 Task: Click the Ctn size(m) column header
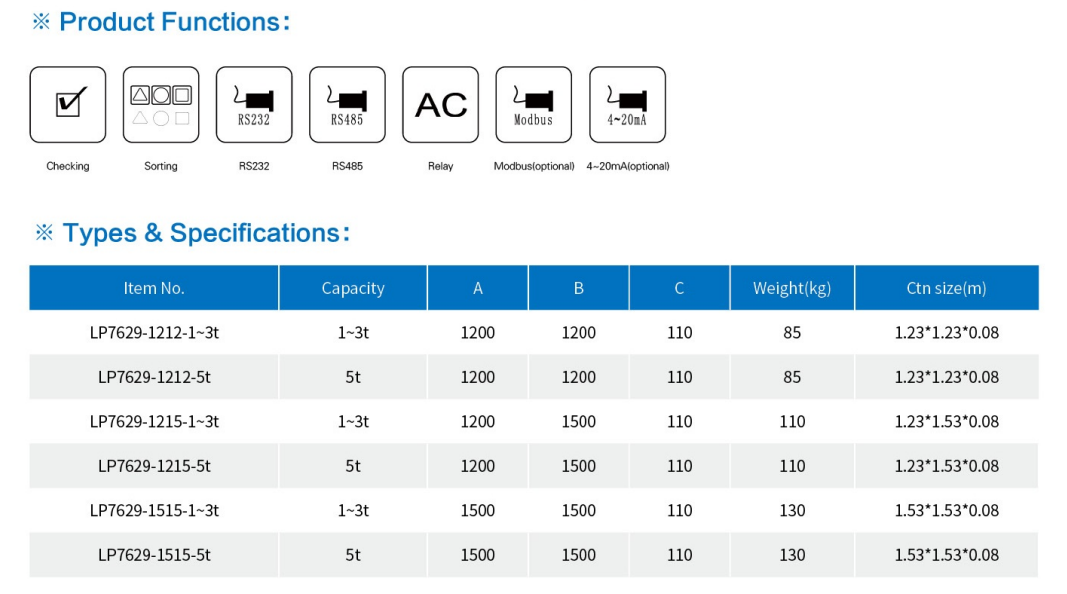coord(947,288)
